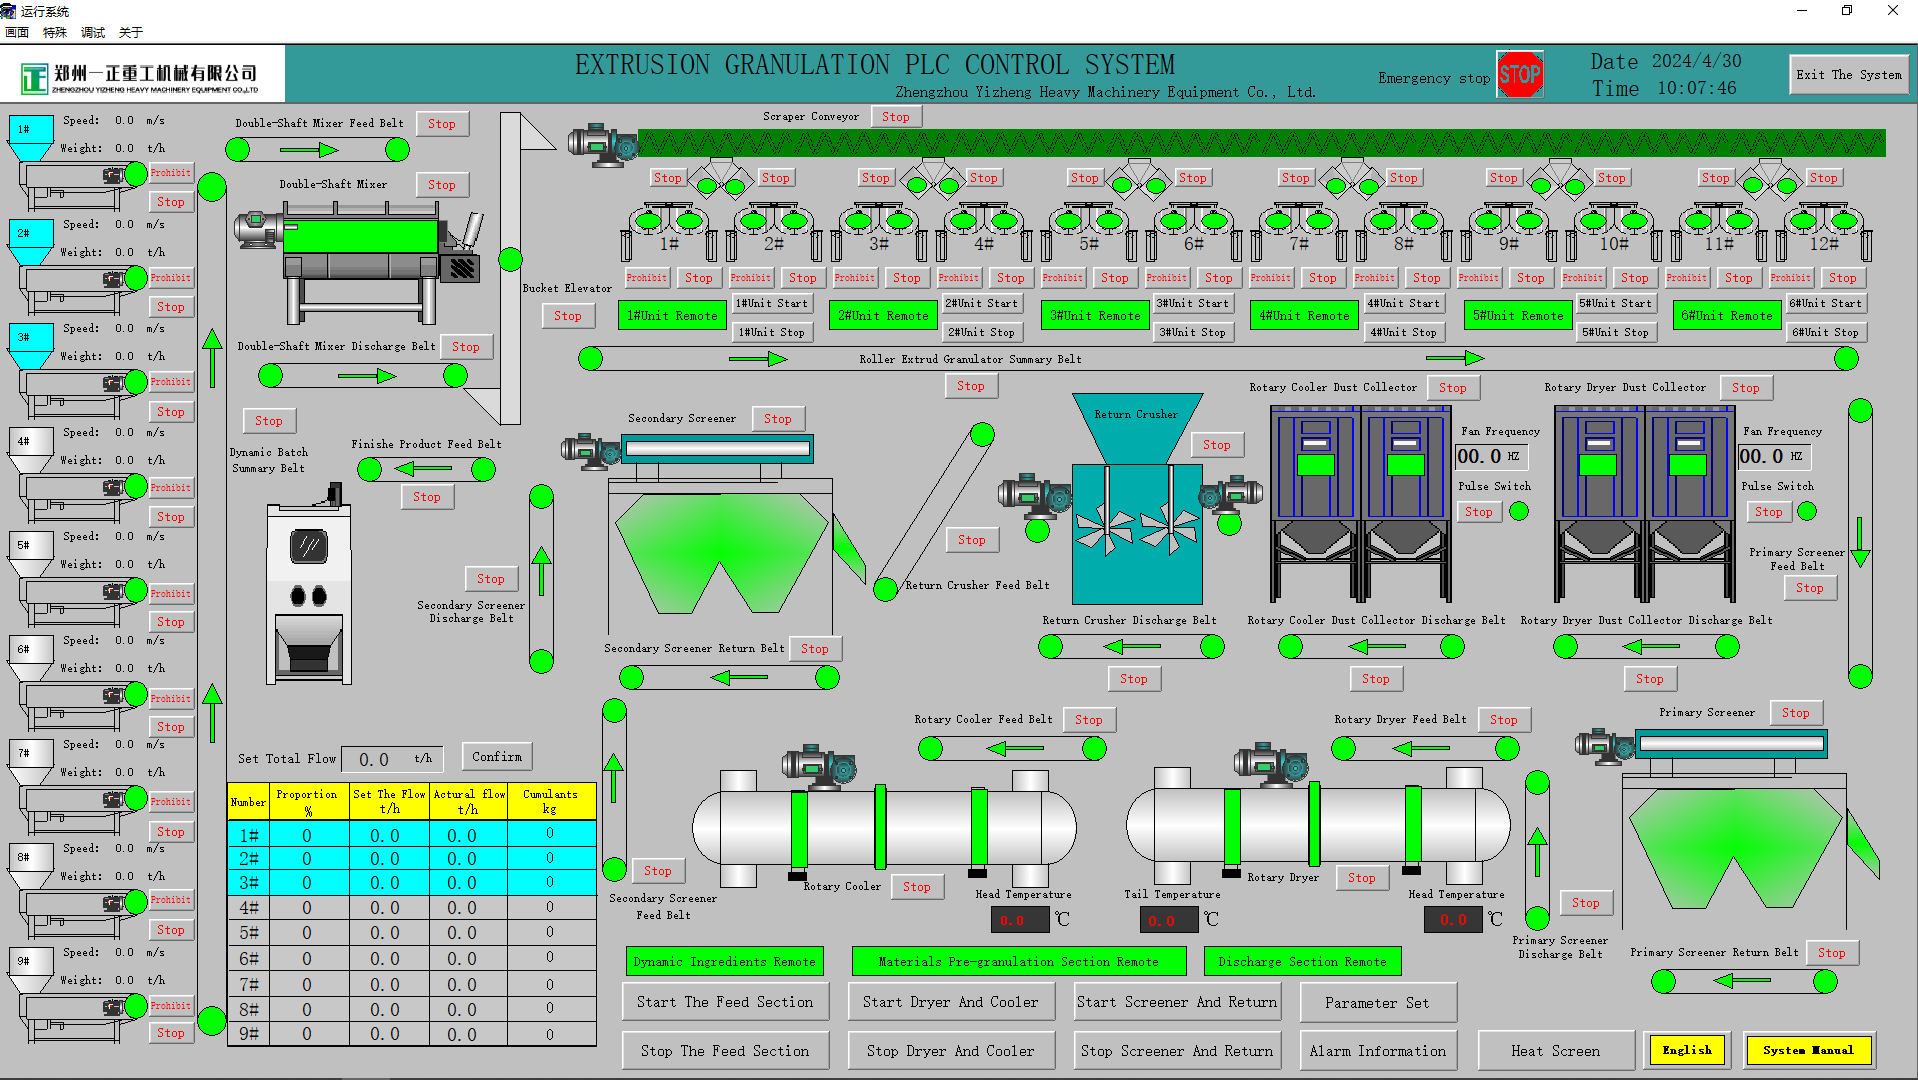
Task: Click the Return Crusher hopper icon
Action: click(1136, 428)
